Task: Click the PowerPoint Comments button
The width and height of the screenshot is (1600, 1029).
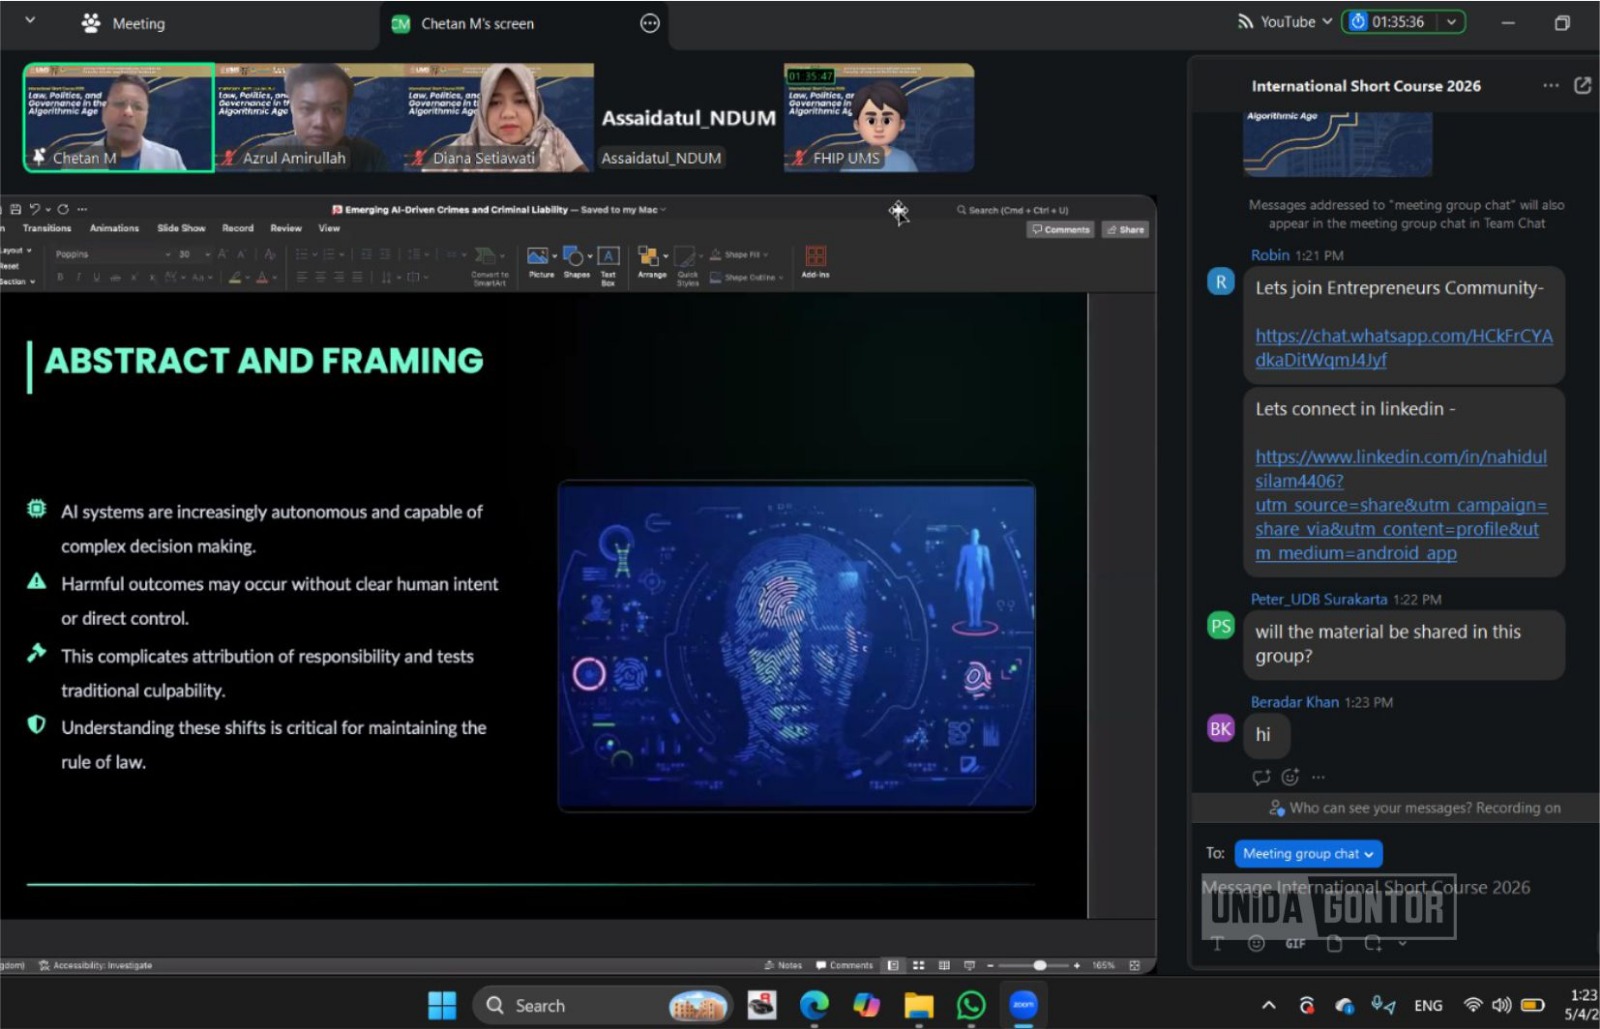Action: pyautogui.click(x=1061, y=230)
